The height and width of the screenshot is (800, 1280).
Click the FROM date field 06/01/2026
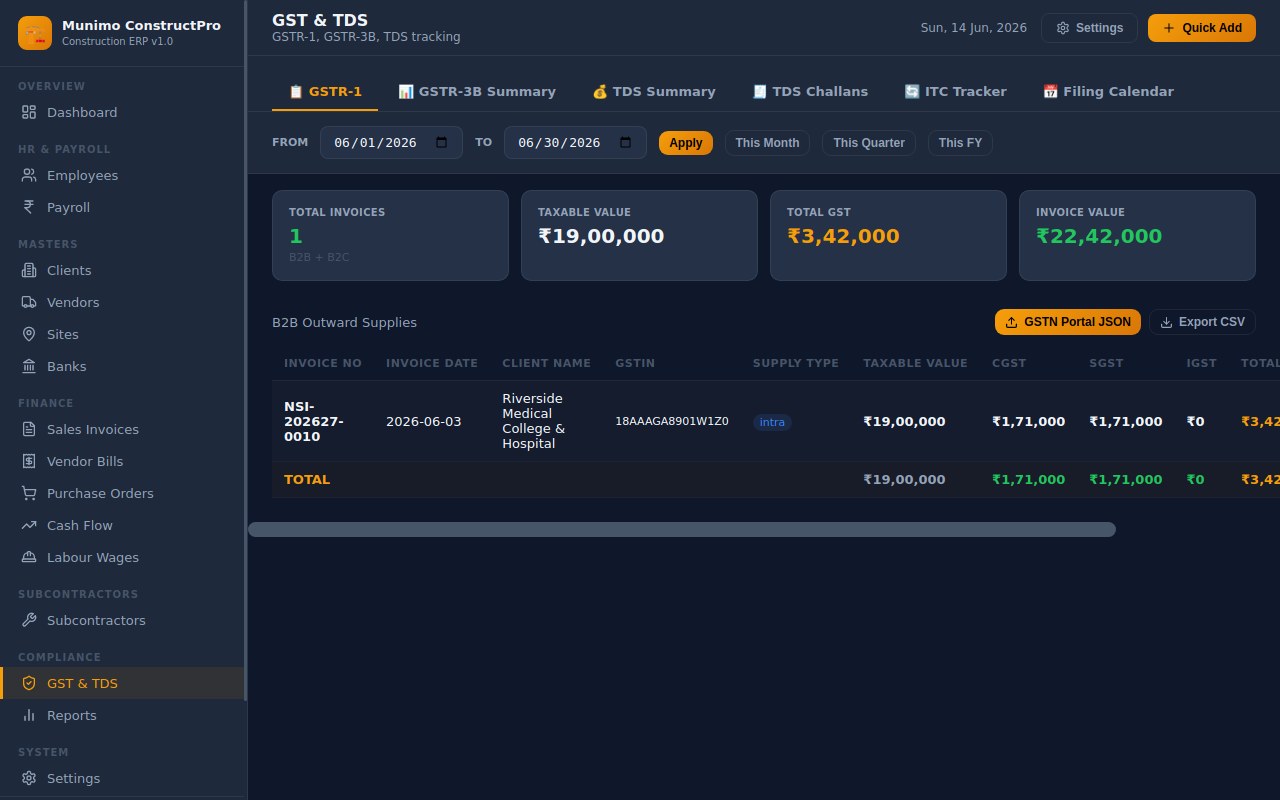coord(391,142)
